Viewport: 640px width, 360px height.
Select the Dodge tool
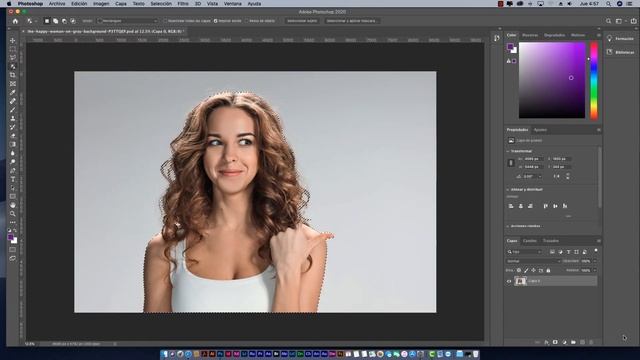pyautogui.click(x=13, y=162)
